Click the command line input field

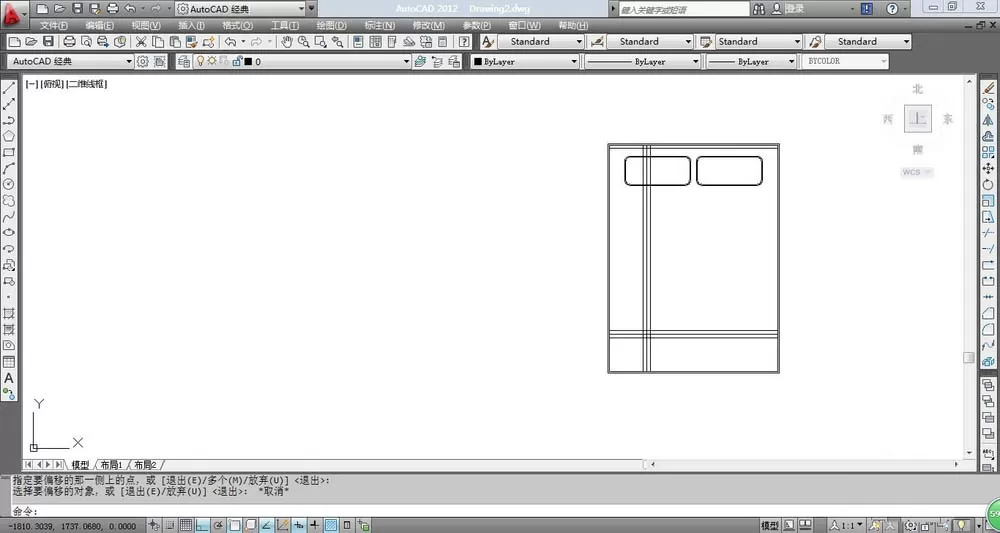click(x=497, y=511)
